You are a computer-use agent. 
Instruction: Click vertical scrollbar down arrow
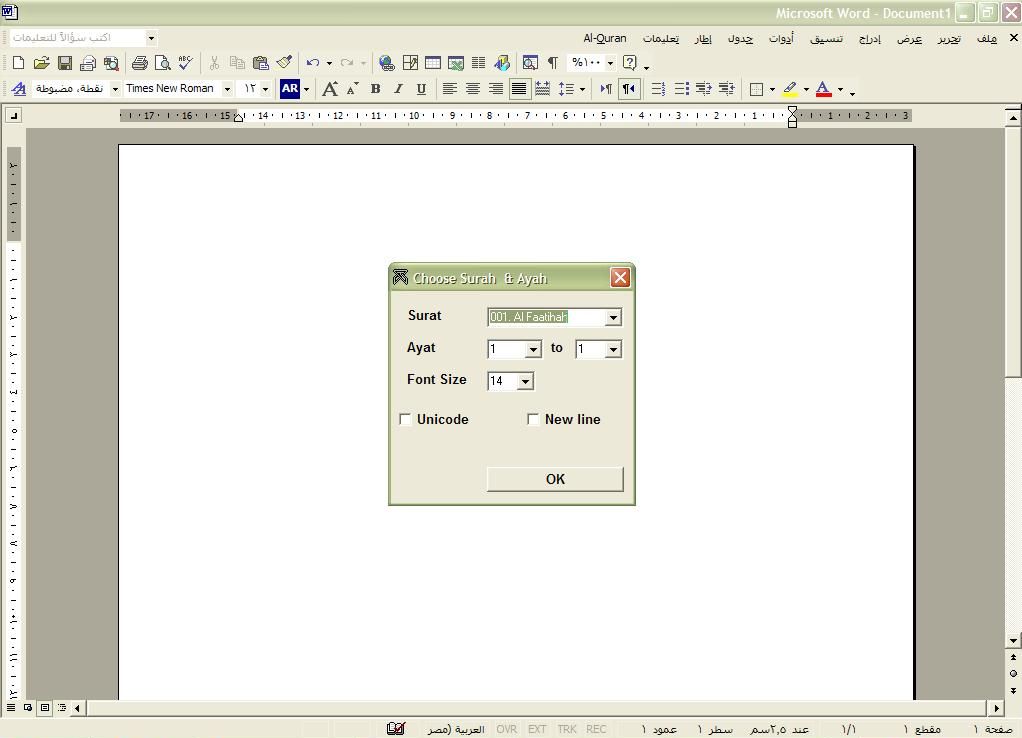pos(1013,641)
